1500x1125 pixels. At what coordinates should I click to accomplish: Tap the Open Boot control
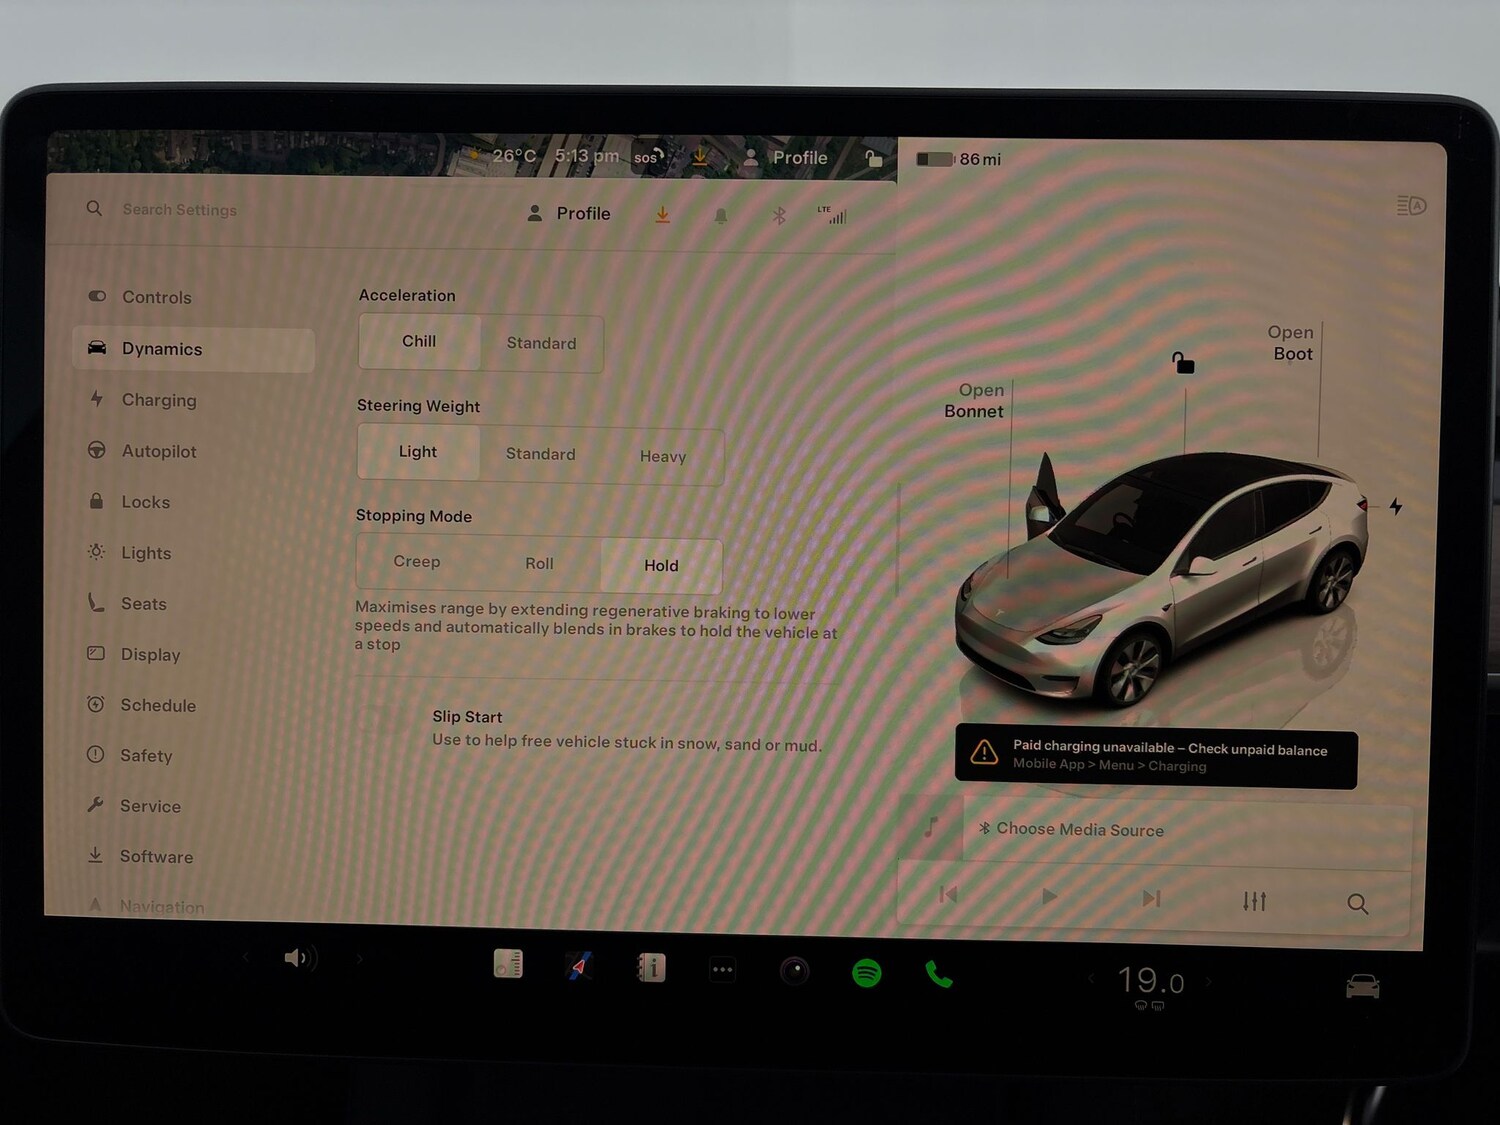(1291, 343)
